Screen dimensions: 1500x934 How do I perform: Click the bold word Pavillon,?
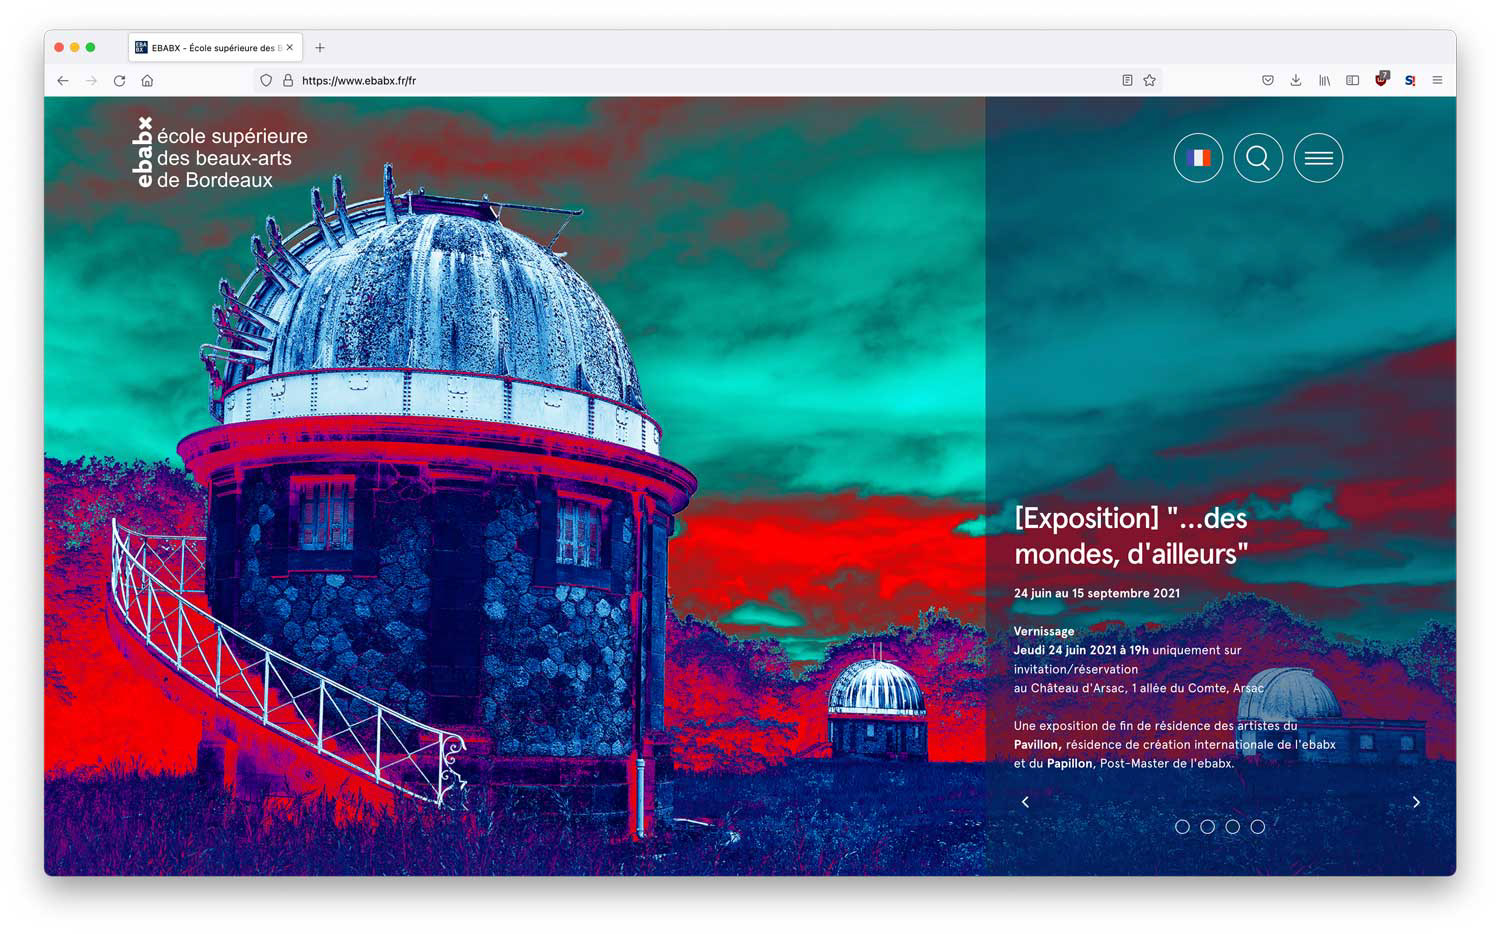pos(1037,745)
